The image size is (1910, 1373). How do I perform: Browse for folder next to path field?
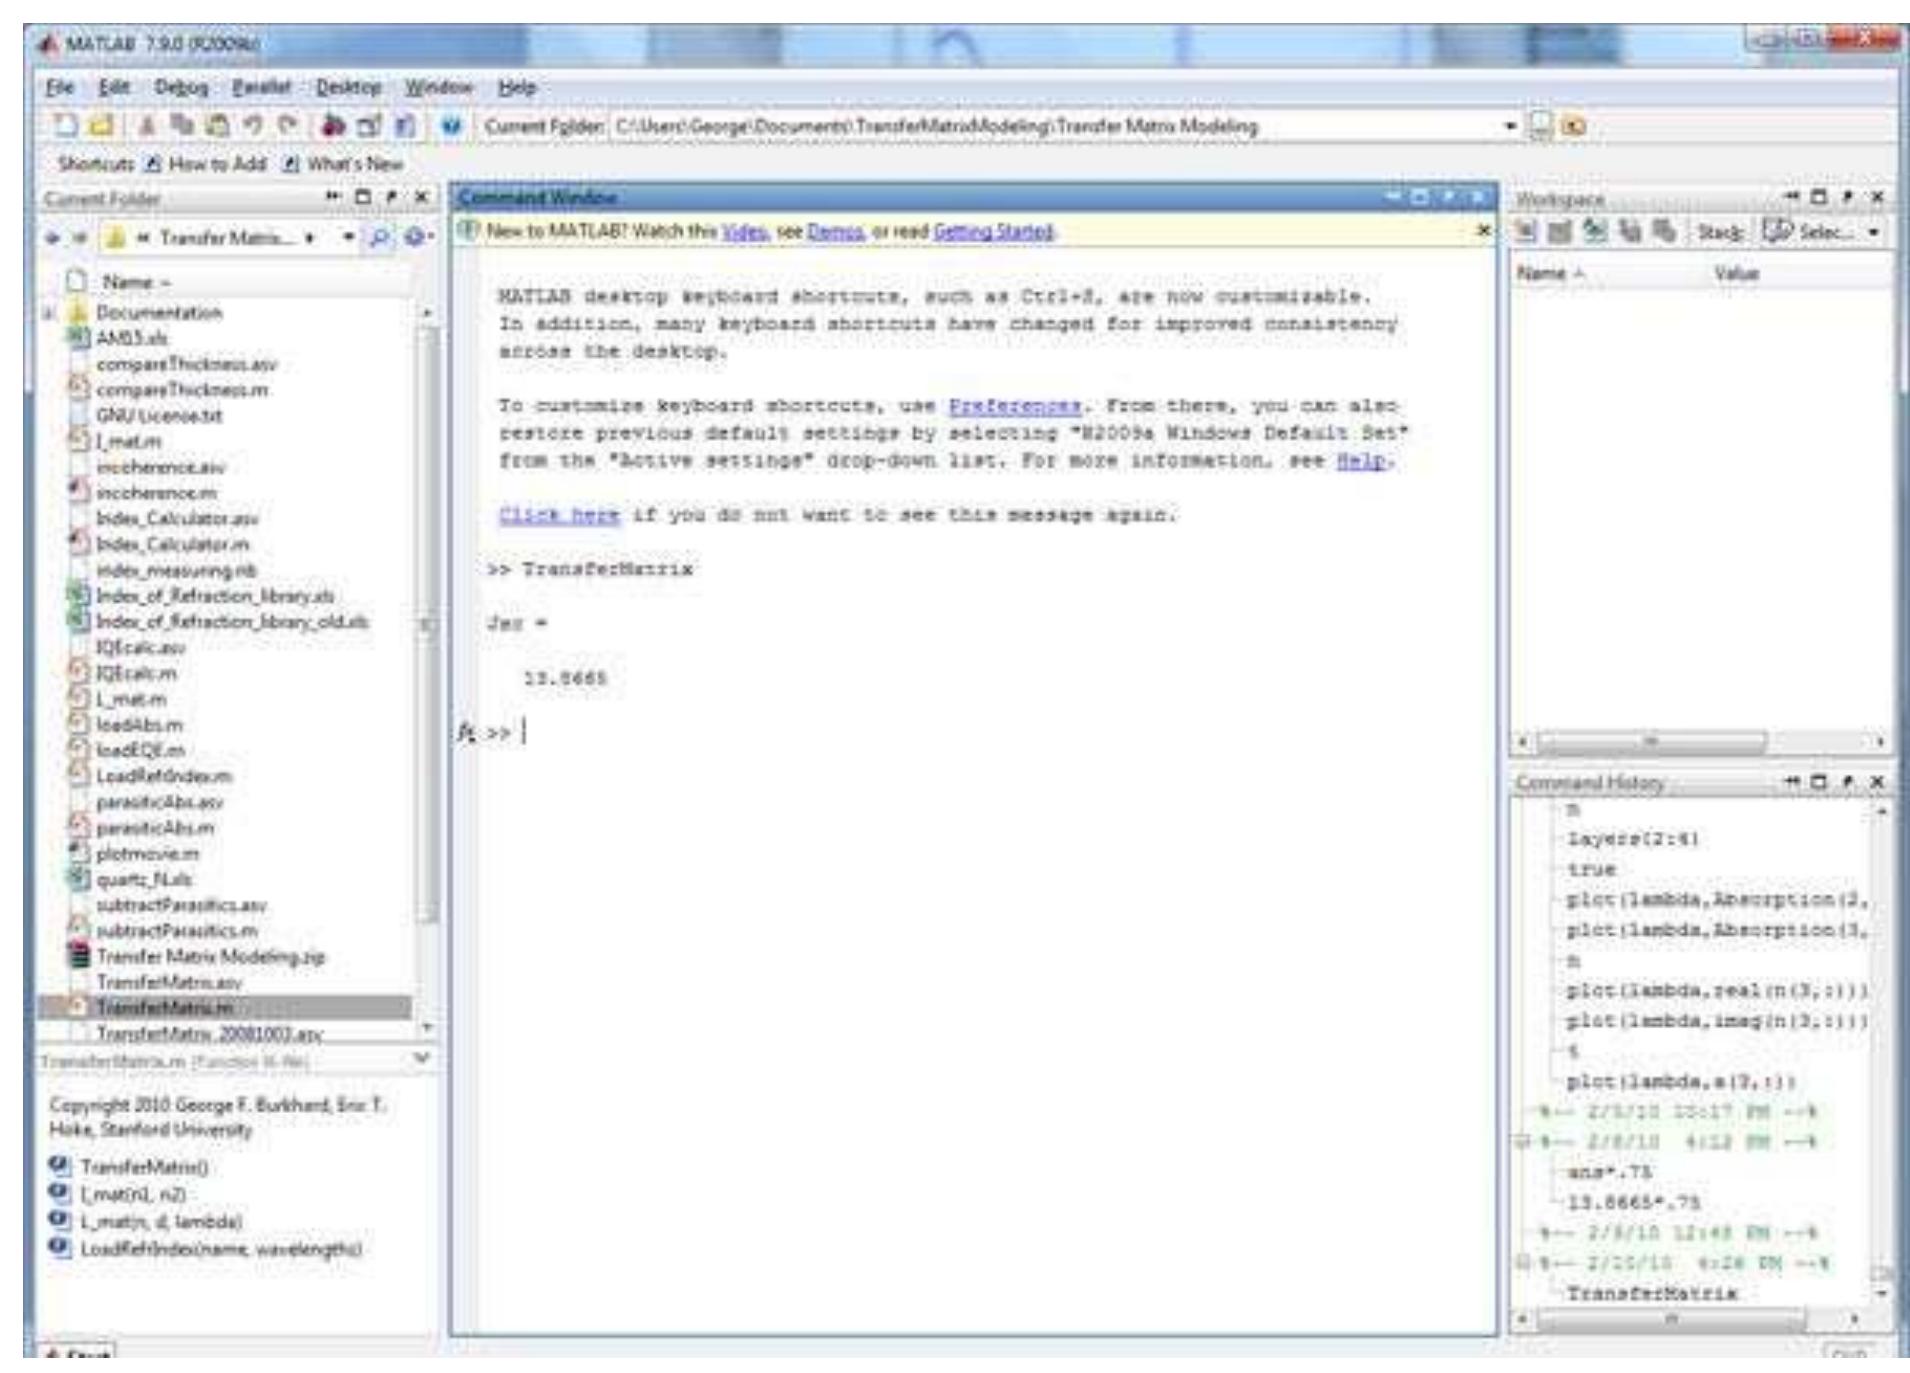(x=1541, y=127)
